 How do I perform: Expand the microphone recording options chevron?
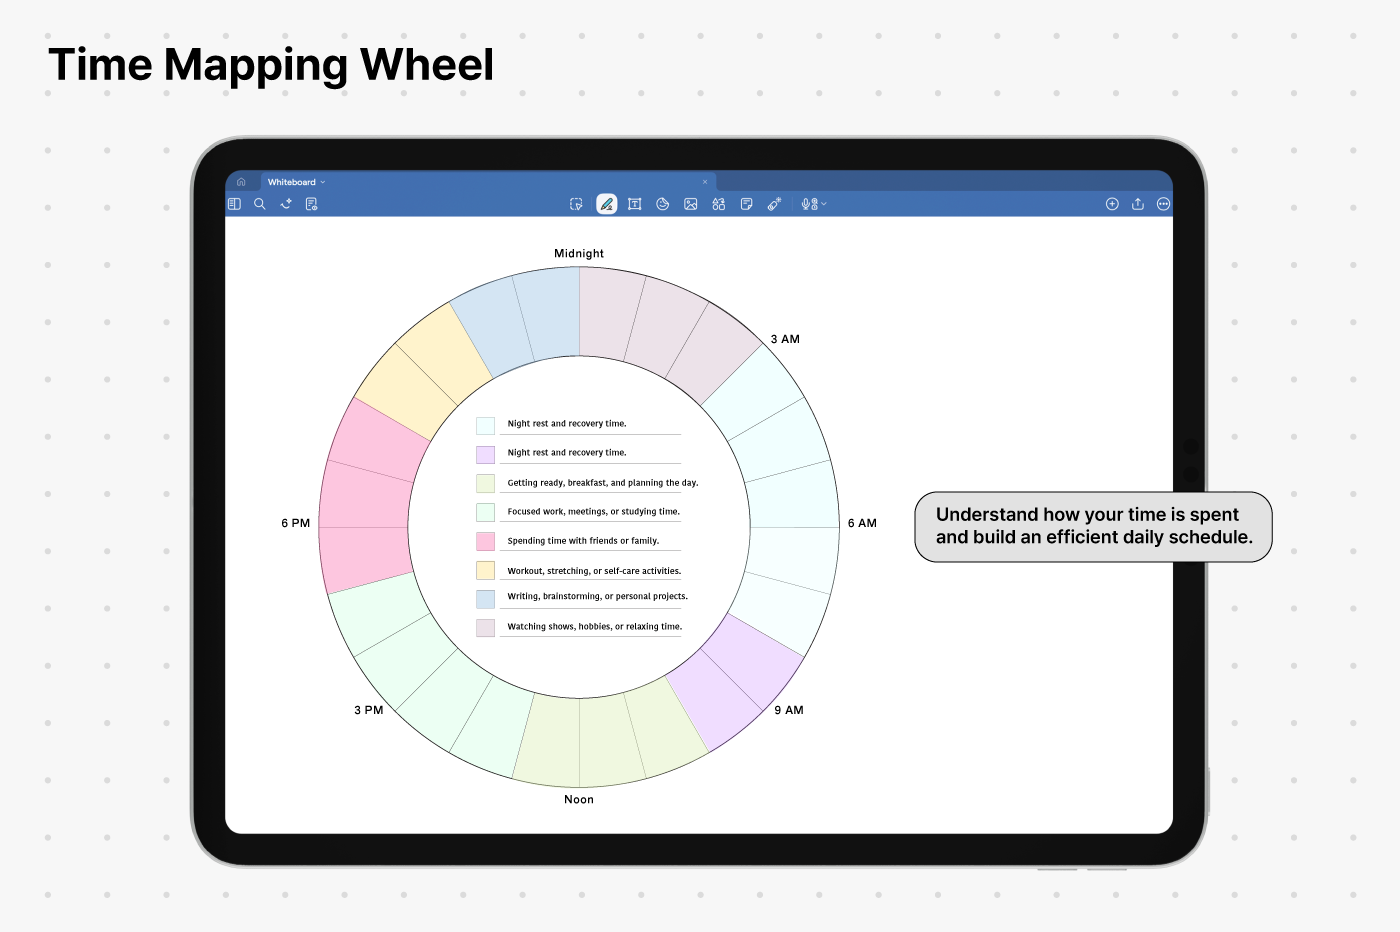[x=824, y=204]
